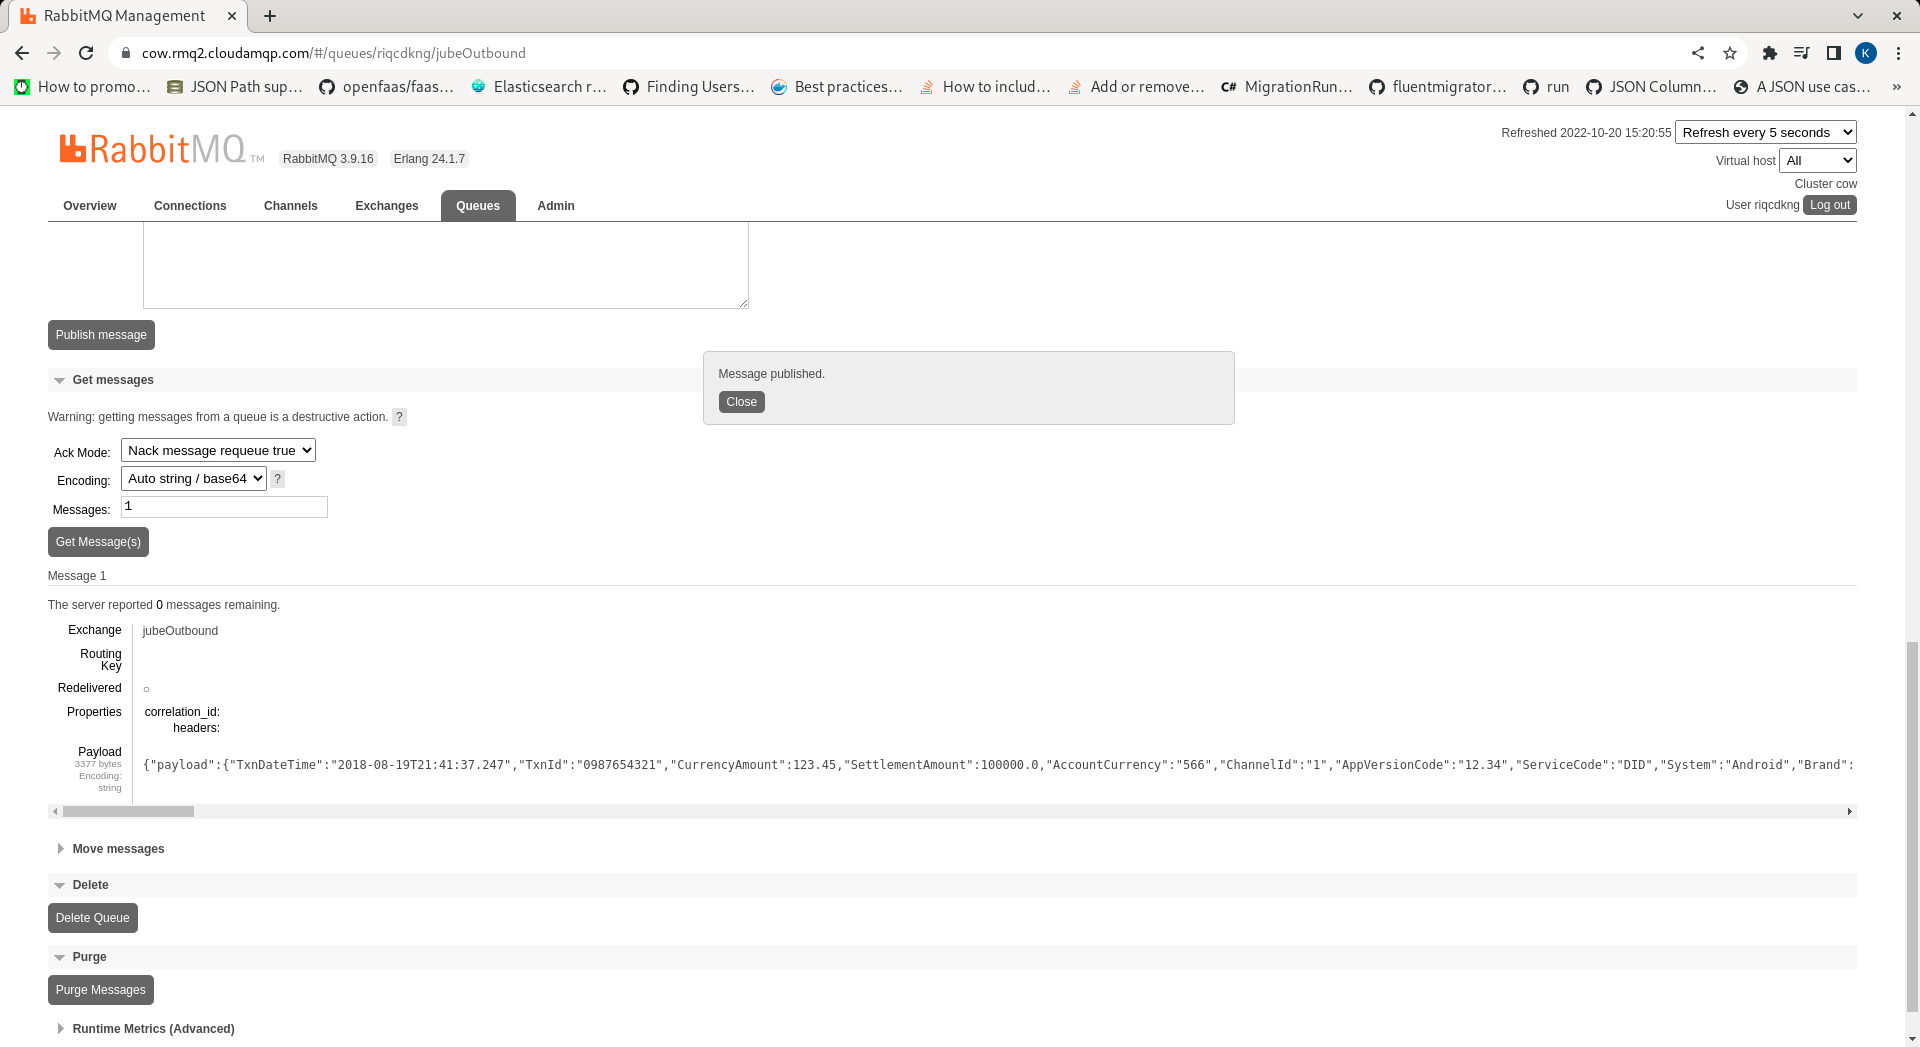Go forward in browser history
The image size is (1920, 1047).
54,53
